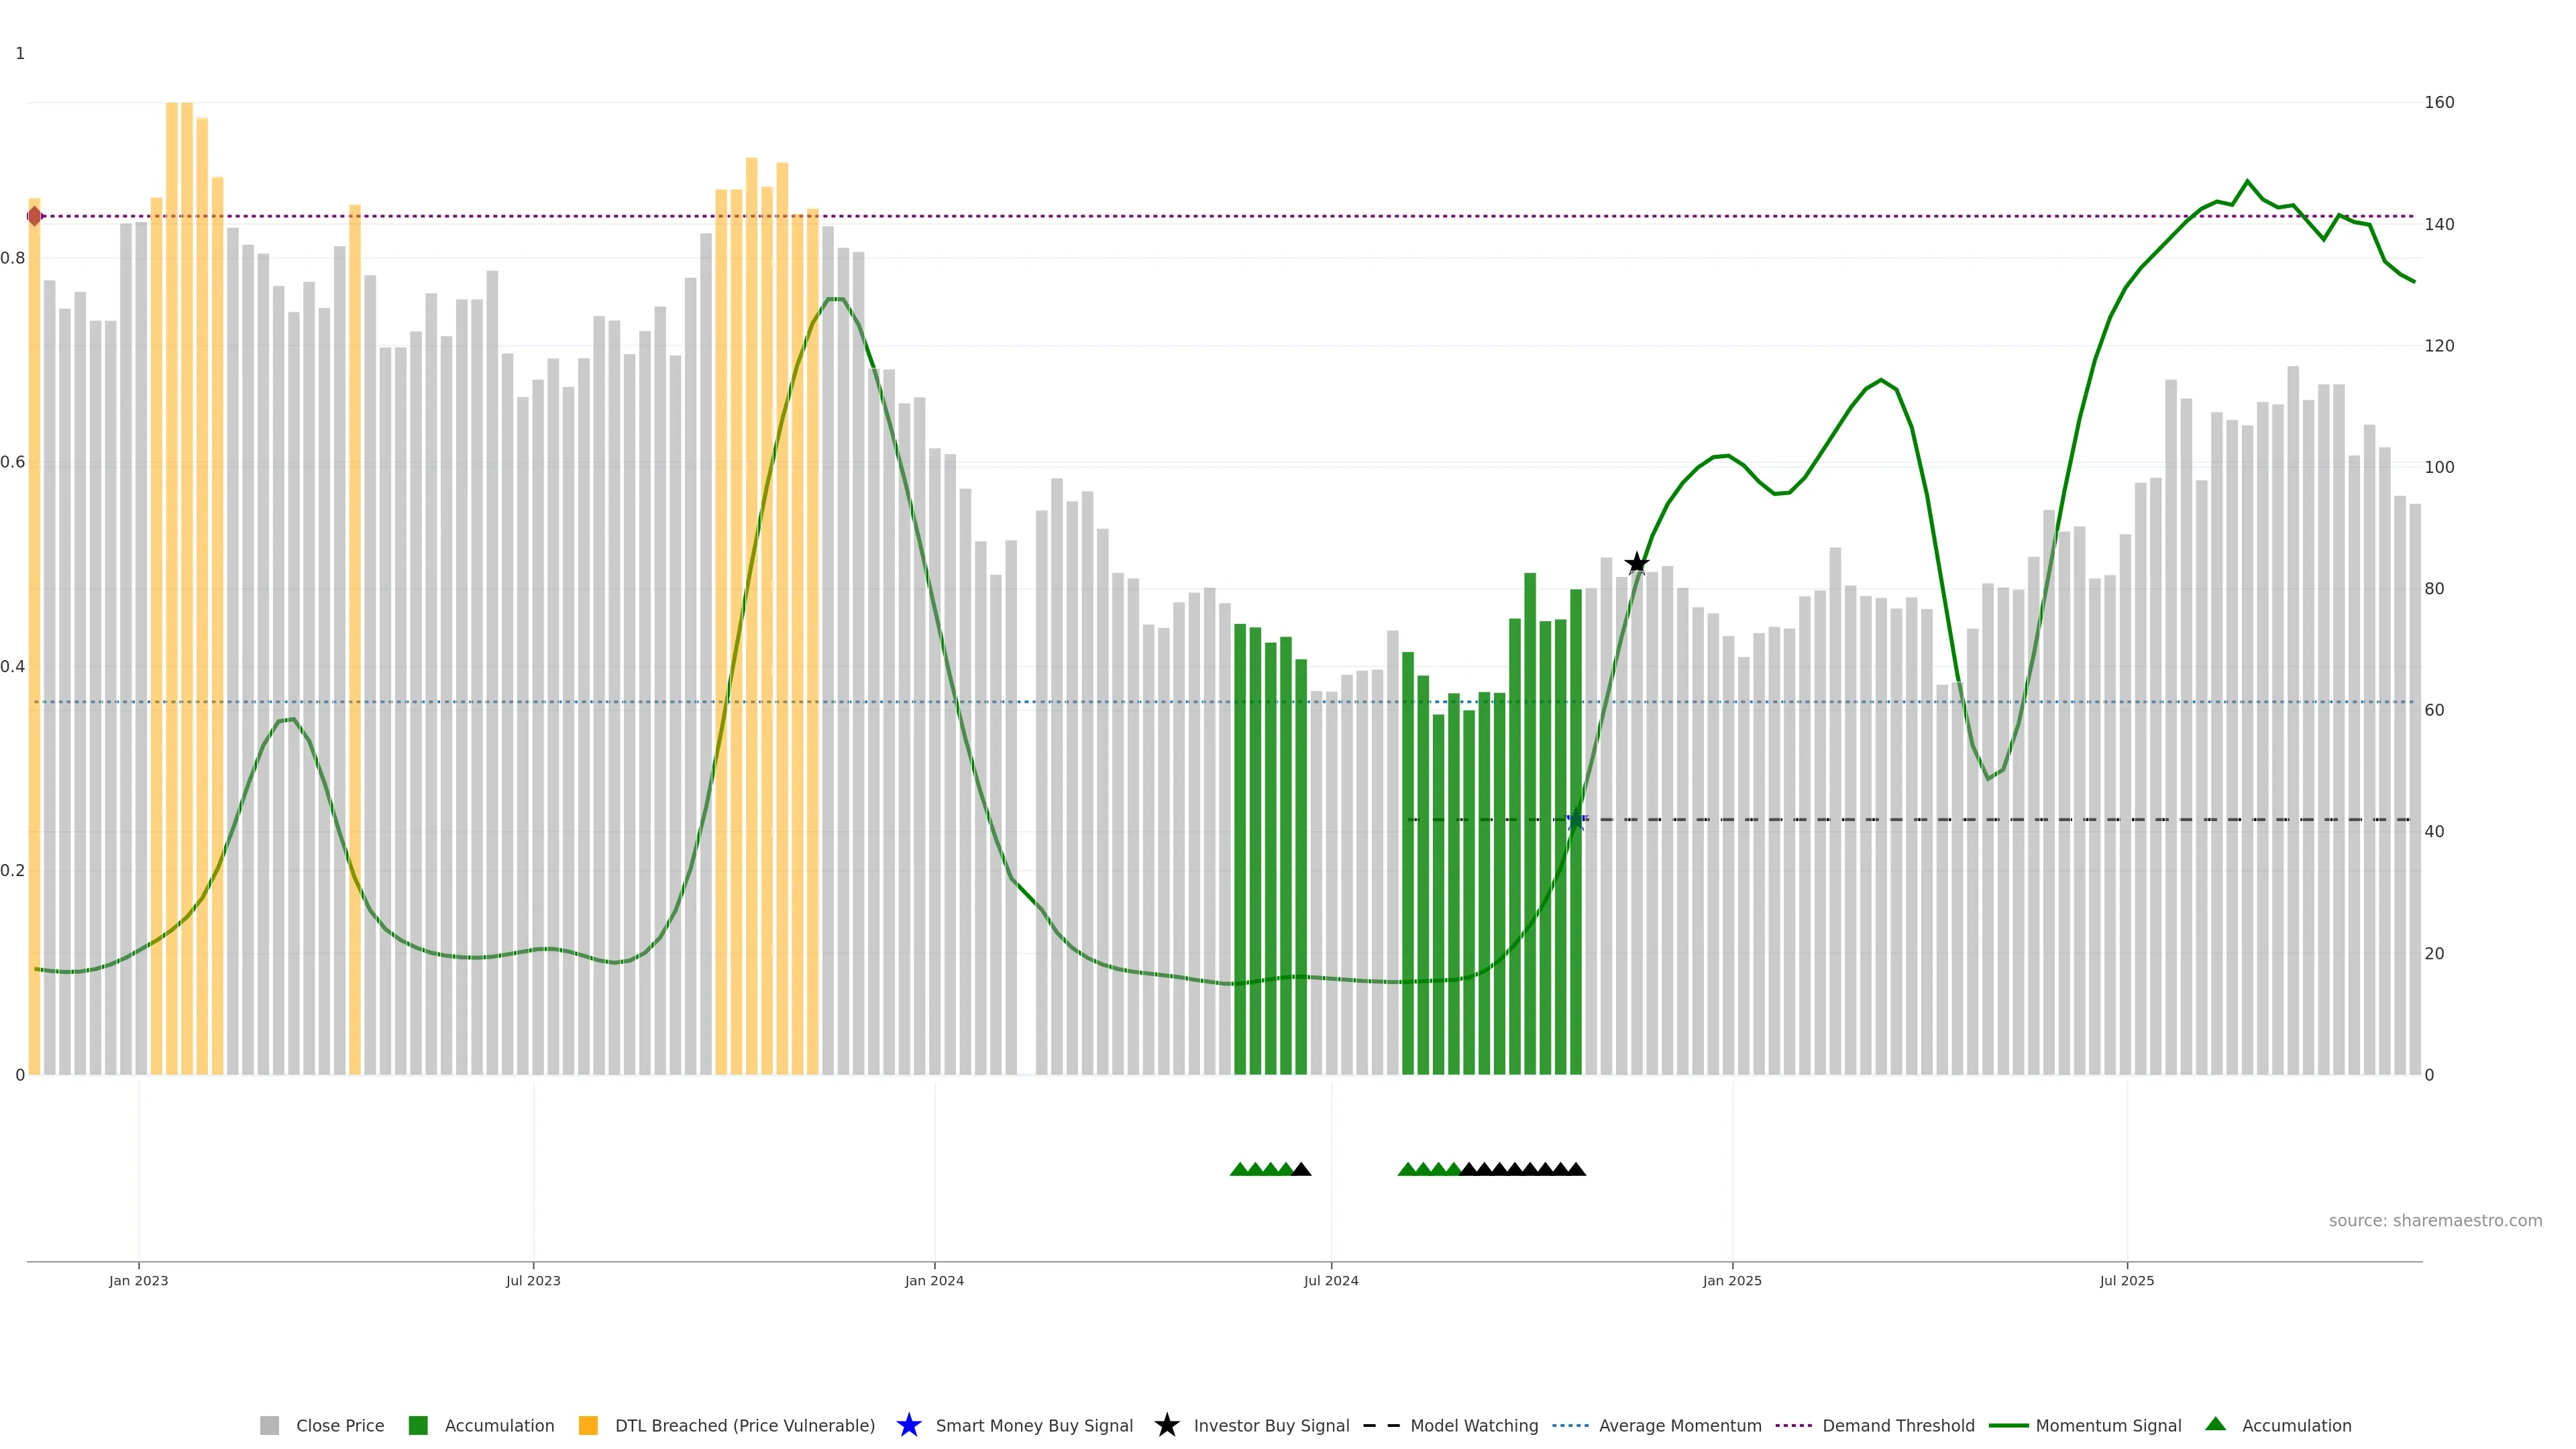Click the DTL Breached (Price Vulnerable) legend label
Viewport: 2576px width, 1449px height.
(x=744, y=1425)
